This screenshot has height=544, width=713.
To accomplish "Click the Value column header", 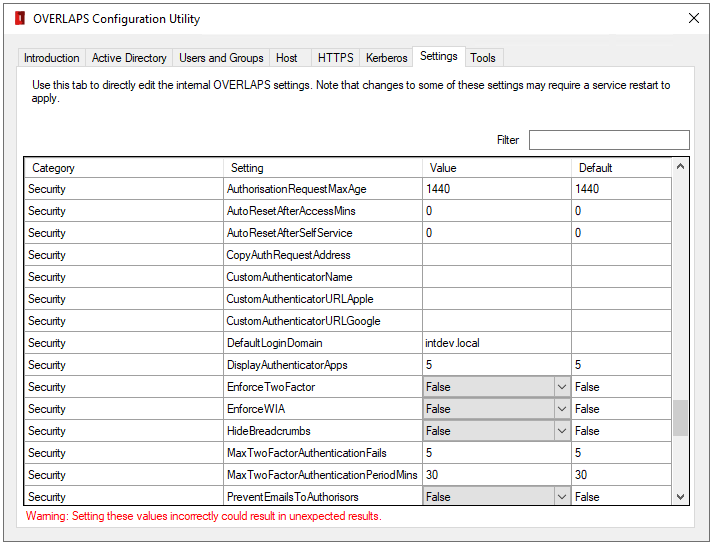I will (497, 168).
